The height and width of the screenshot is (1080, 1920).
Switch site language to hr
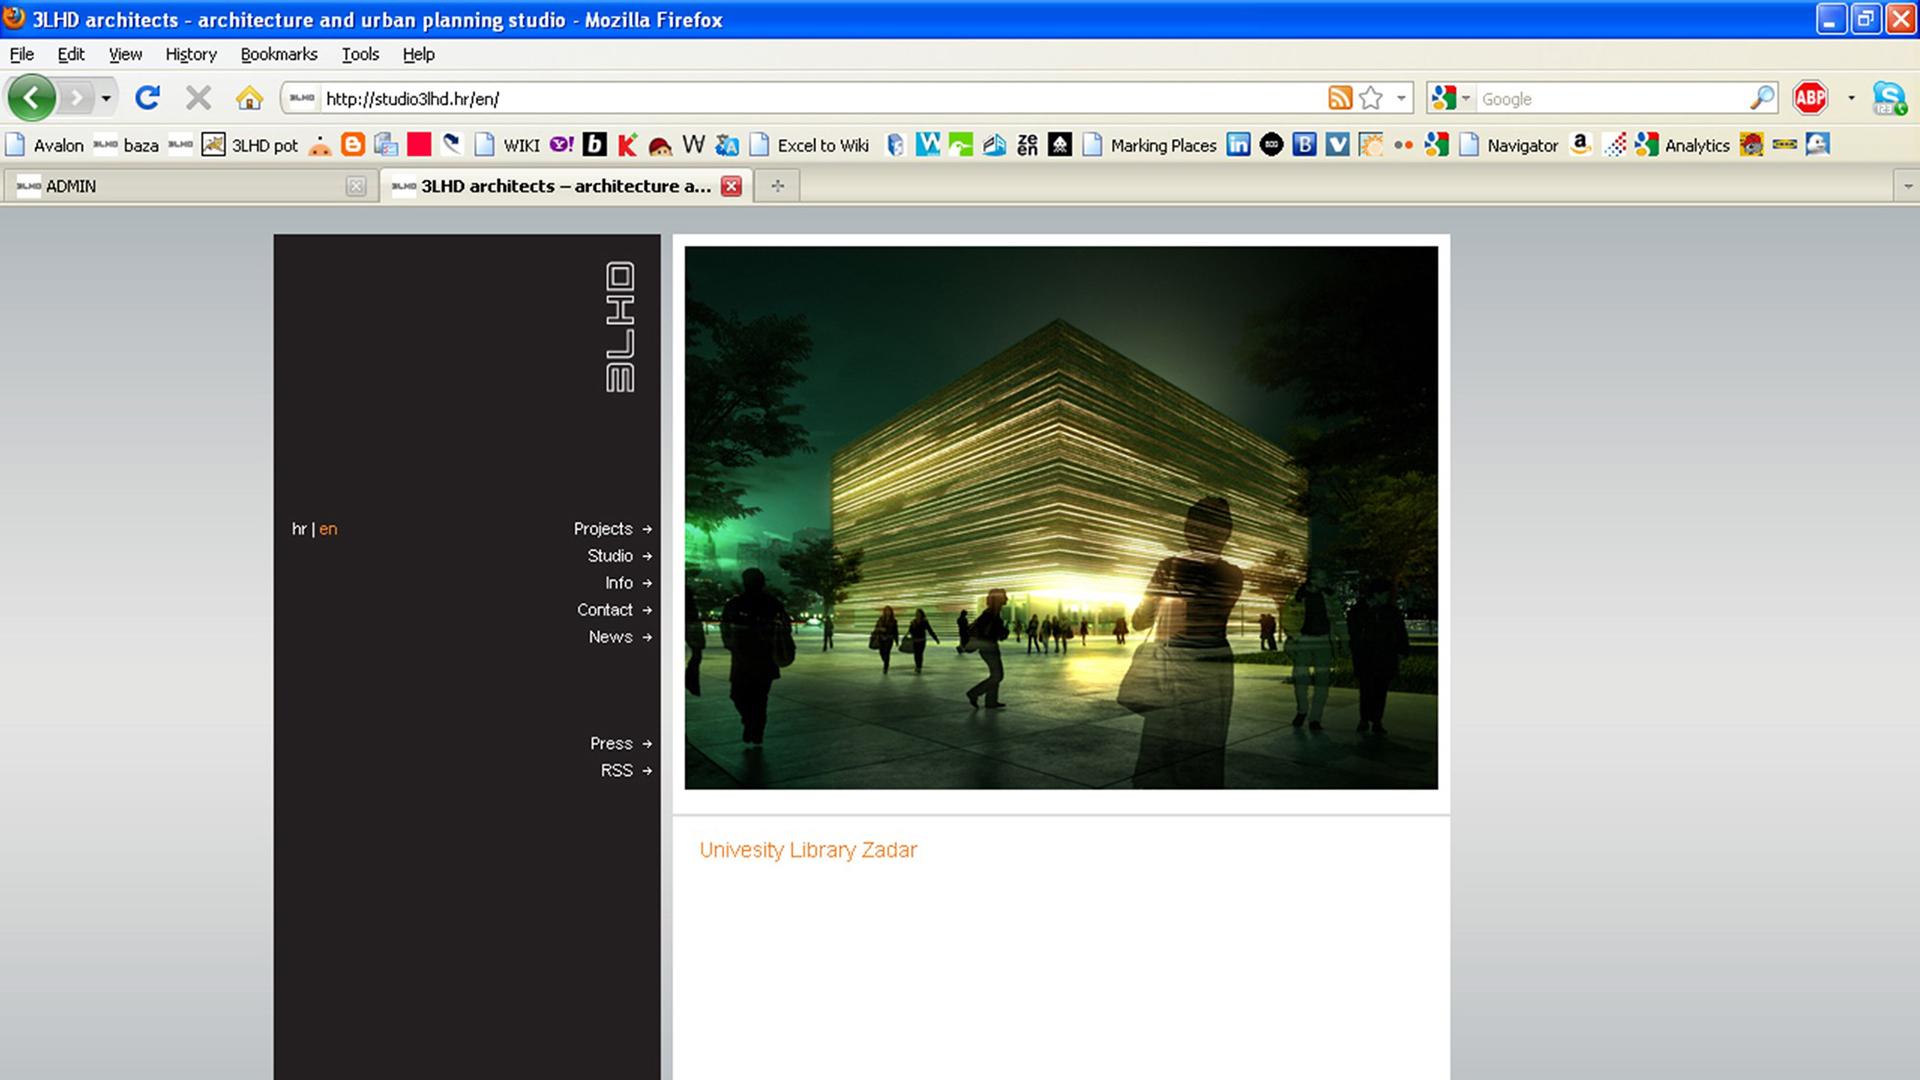pyautogui.click(x=298, y=529)
